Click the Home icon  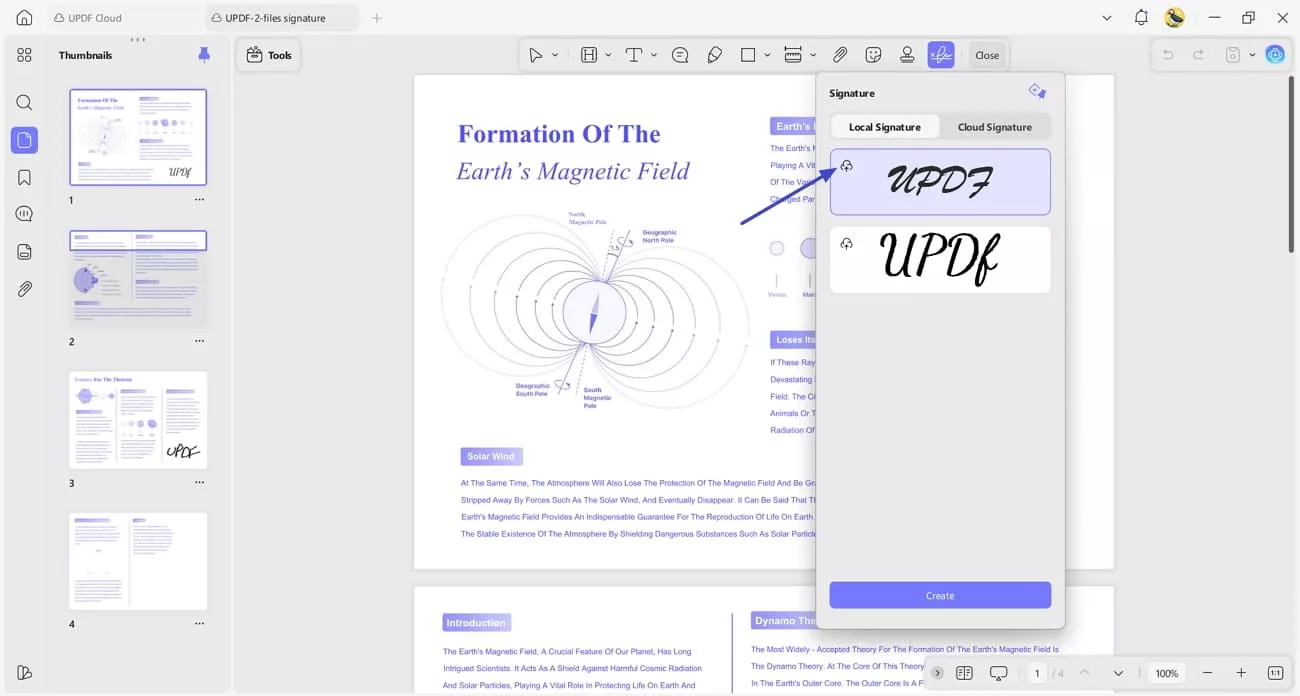point(24,18)
